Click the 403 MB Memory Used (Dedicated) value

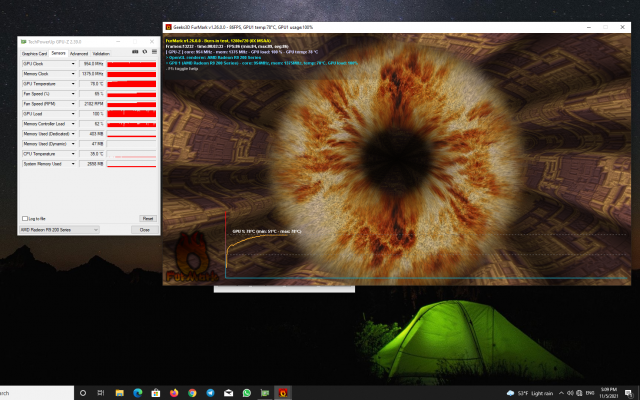[92, 134]
